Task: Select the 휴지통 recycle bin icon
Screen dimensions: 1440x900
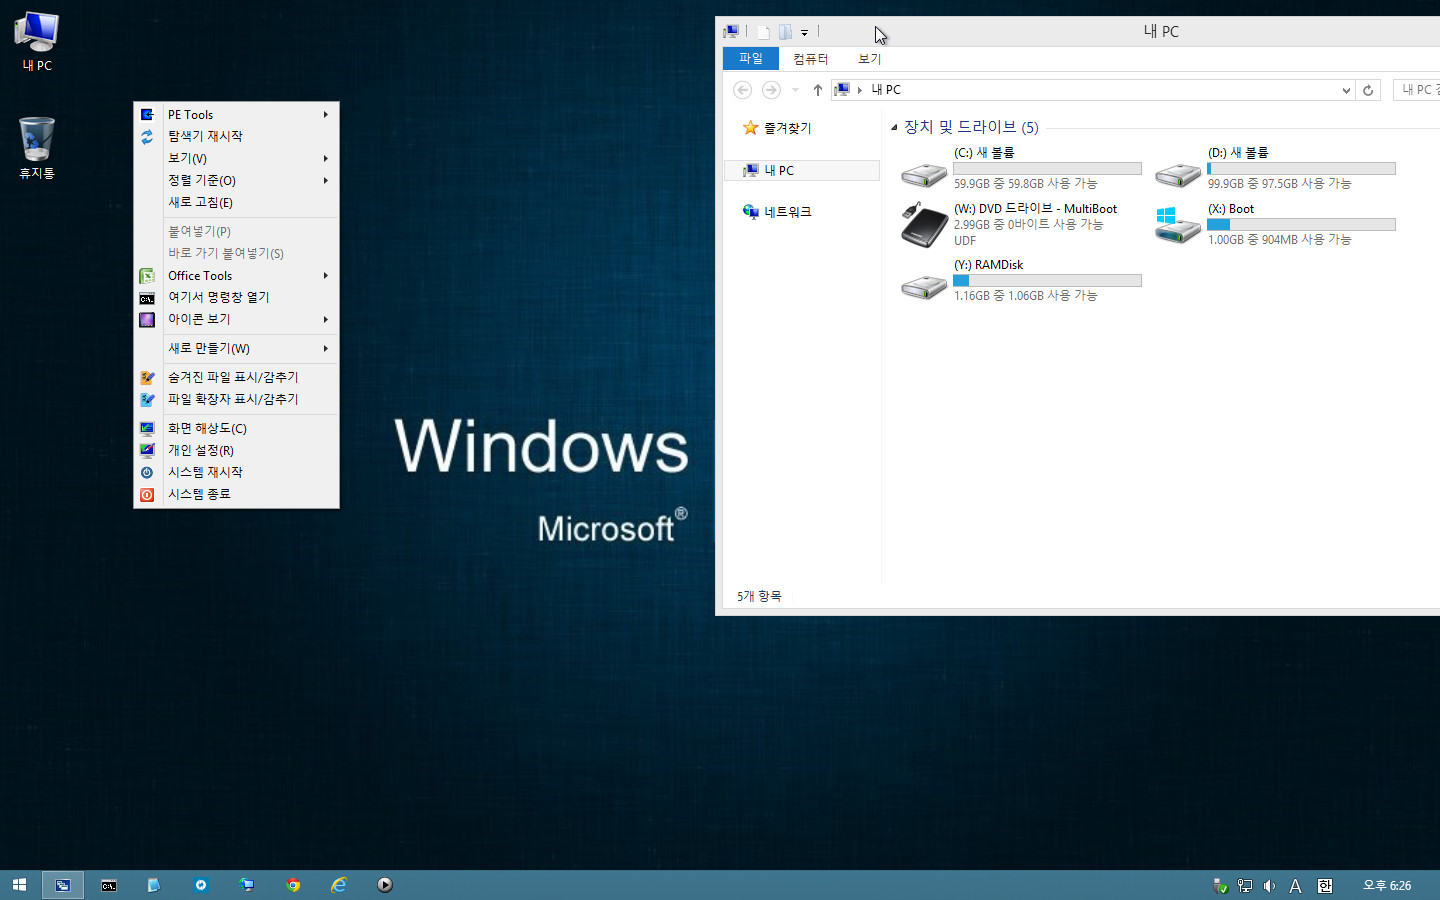Action: (37, 148)
